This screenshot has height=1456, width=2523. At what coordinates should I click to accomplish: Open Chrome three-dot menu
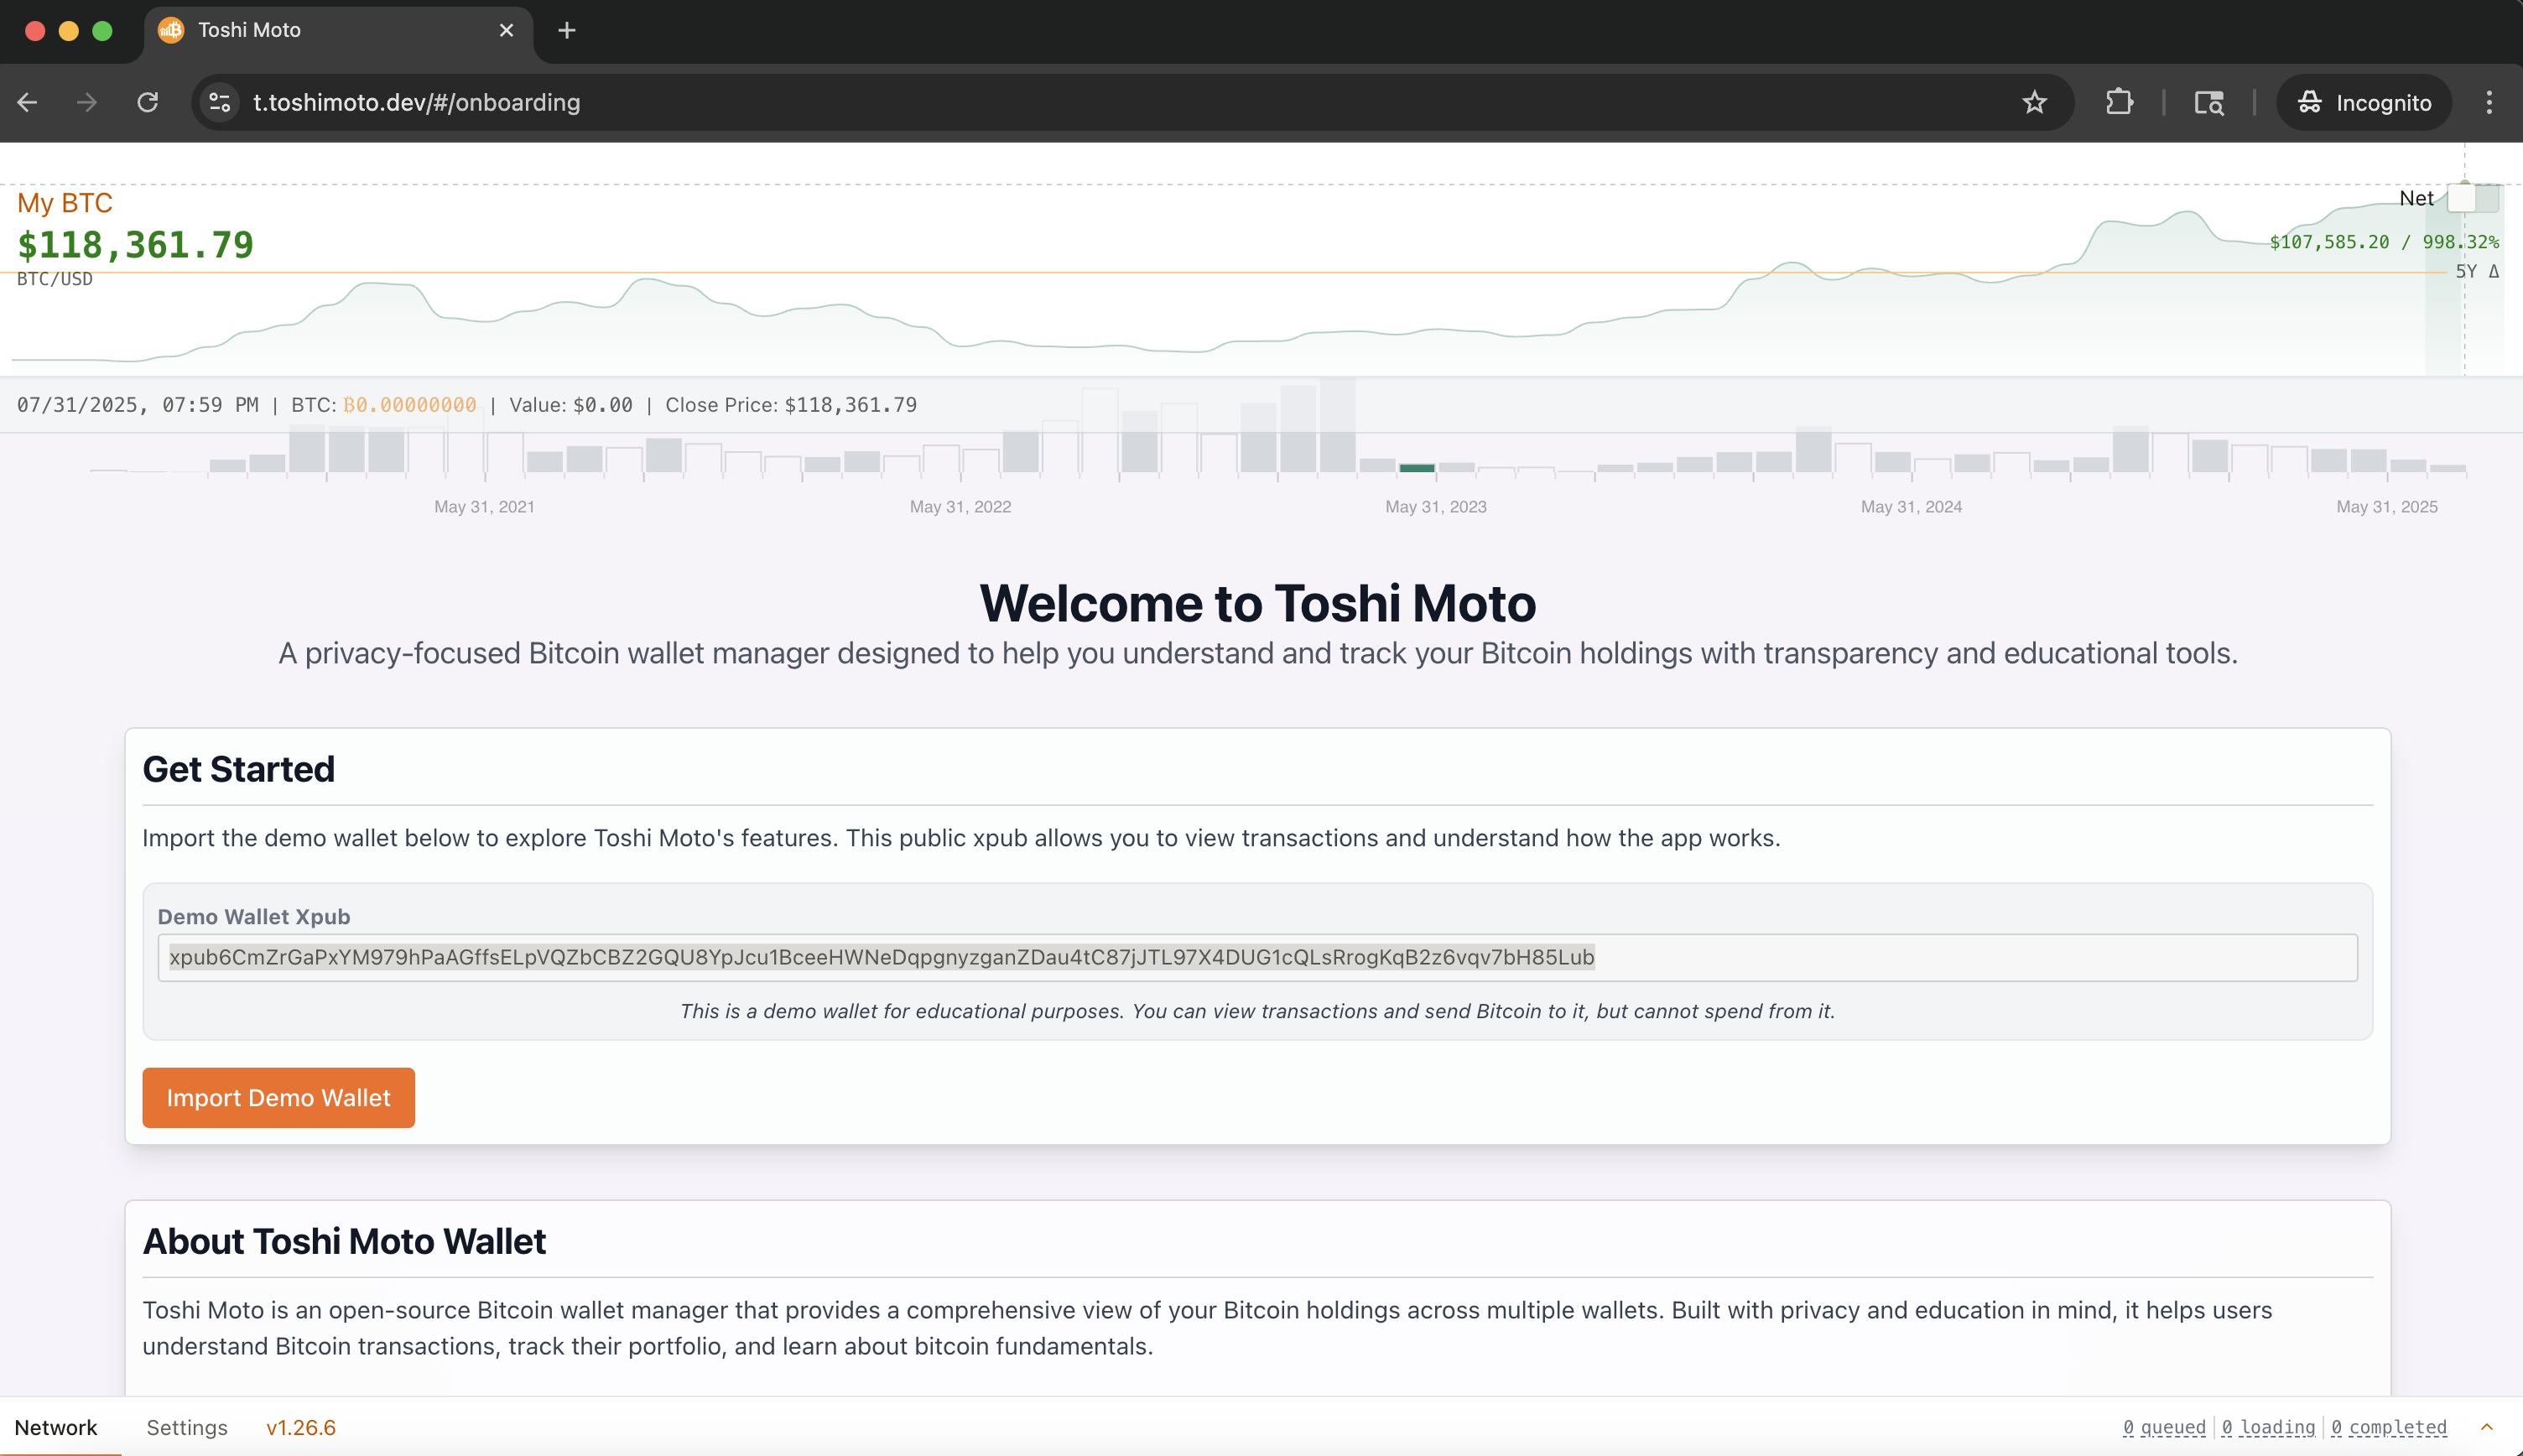[2489, 102]
